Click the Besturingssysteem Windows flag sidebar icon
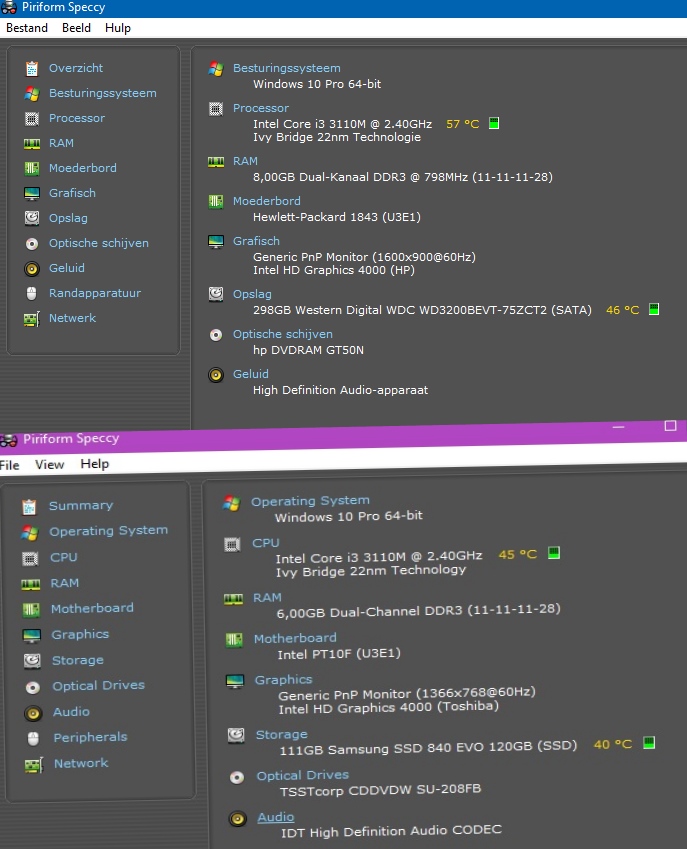The height and width of the screenshot is (849, 687). (32, 94)
